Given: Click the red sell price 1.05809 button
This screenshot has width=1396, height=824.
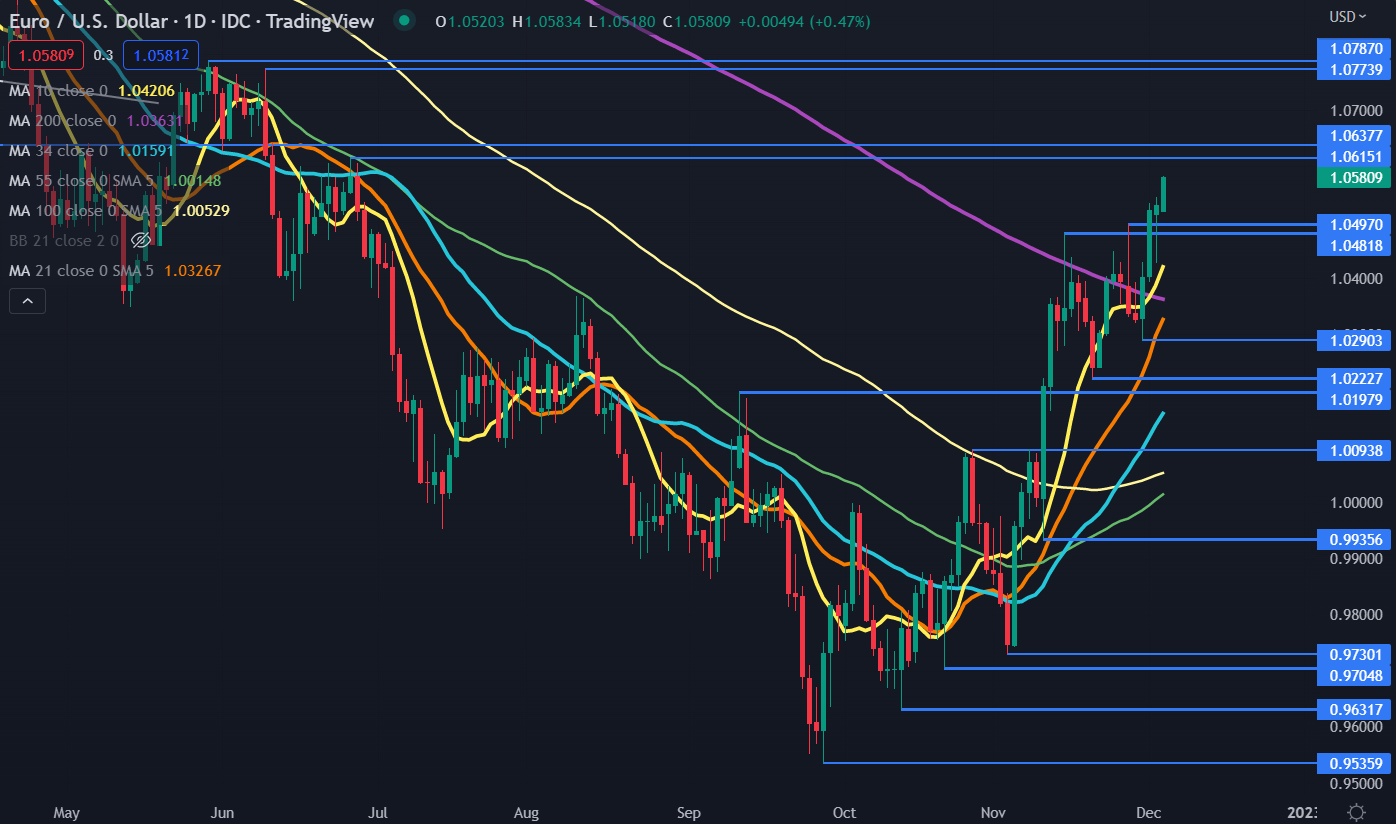Looking at the screenshot, I should 37,55.
